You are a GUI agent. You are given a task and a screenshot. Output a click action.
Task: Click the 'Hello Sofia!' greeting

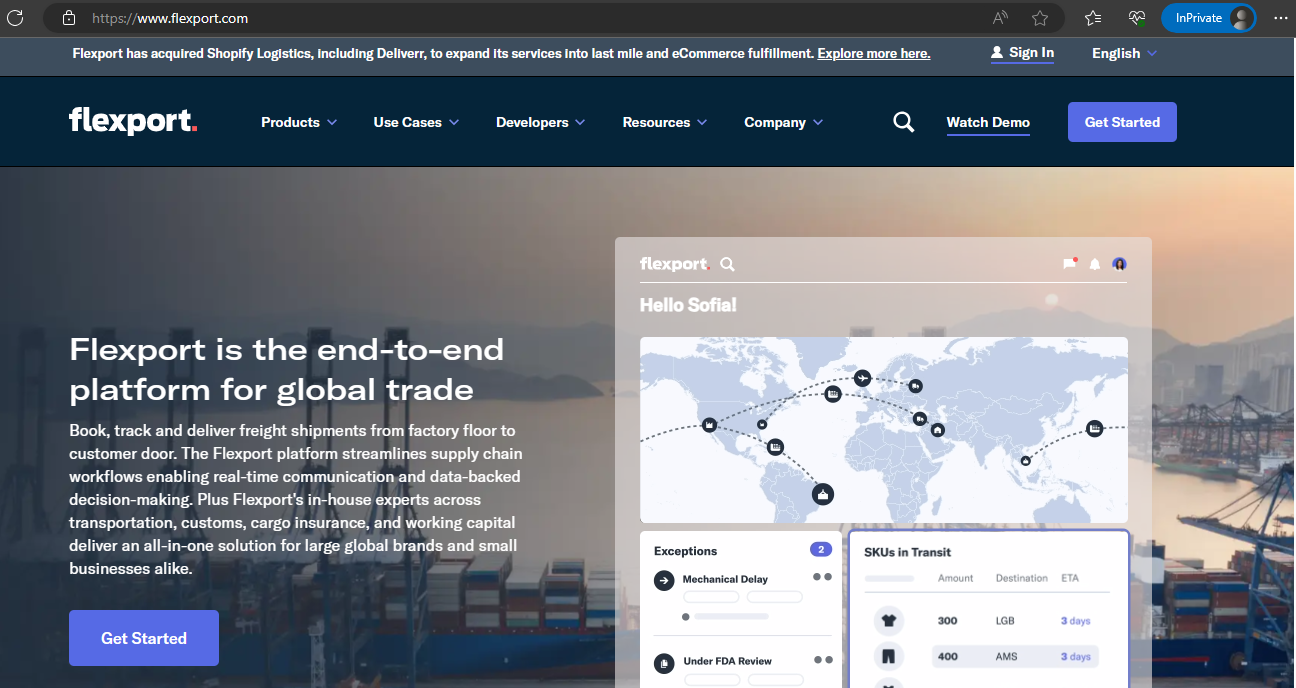click(x=688, y=305)
